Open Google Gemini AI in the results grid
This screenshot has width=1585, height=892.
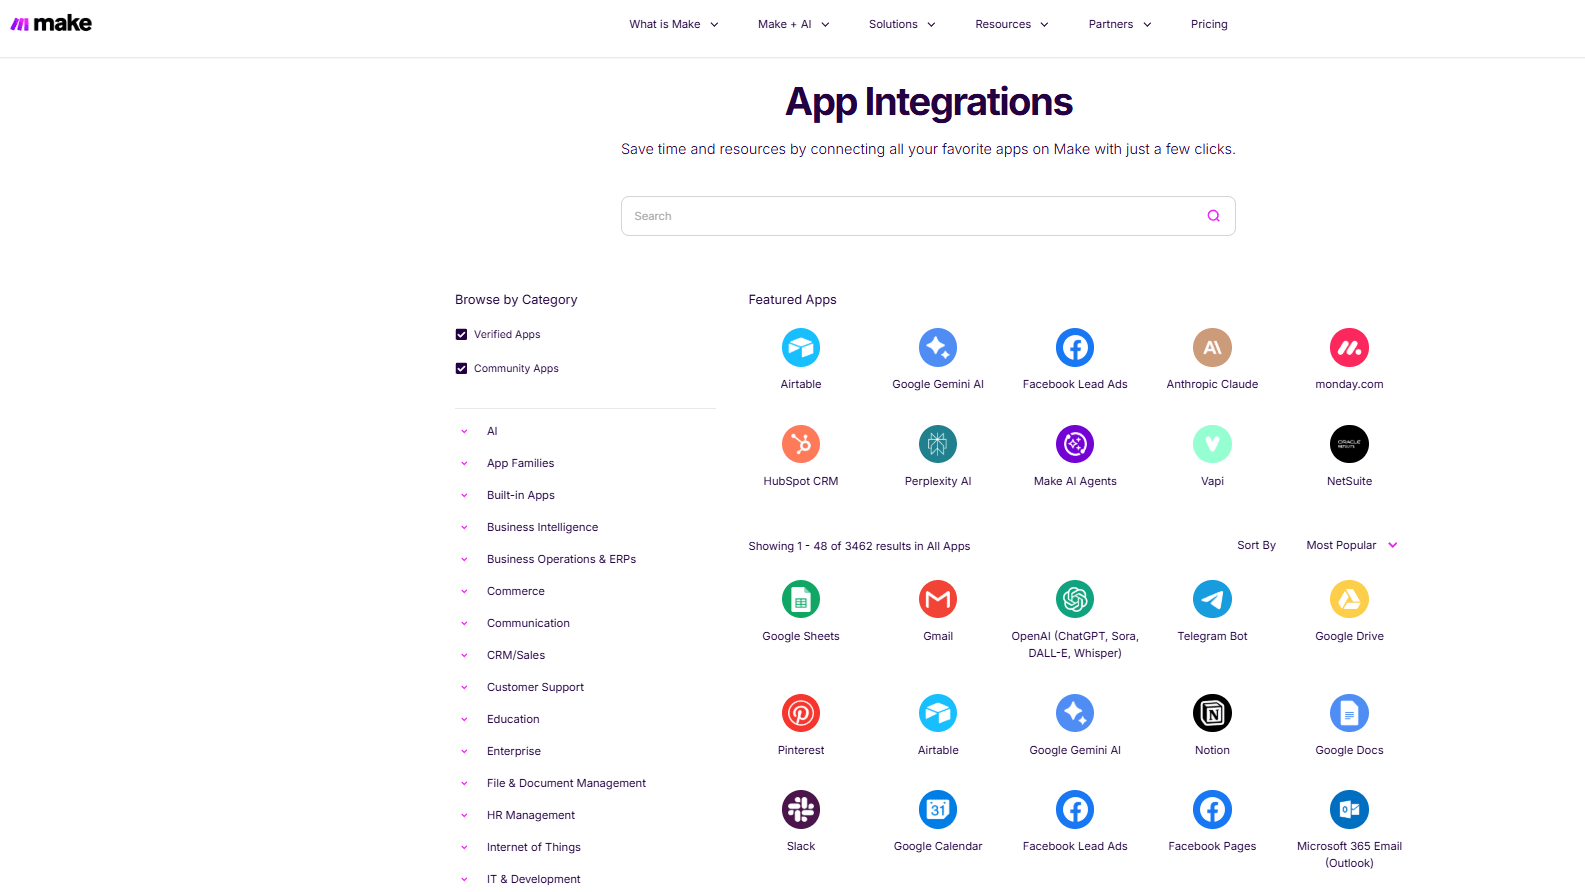coord(1075,713)
